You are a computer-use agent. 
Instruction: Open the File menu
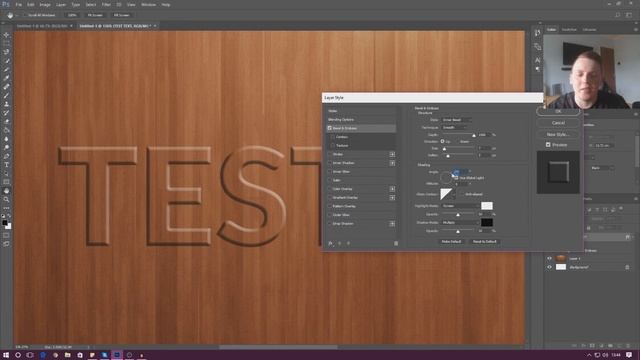point(18,4)
